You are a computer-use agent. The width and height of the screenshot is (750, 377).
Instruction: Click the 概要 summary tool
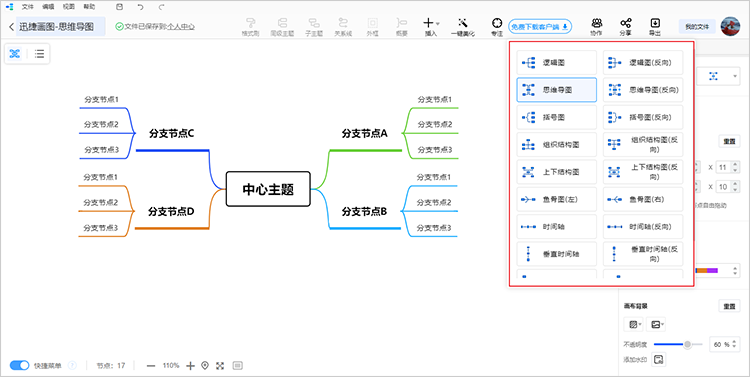pyautogui.click(x=401, y=27)
